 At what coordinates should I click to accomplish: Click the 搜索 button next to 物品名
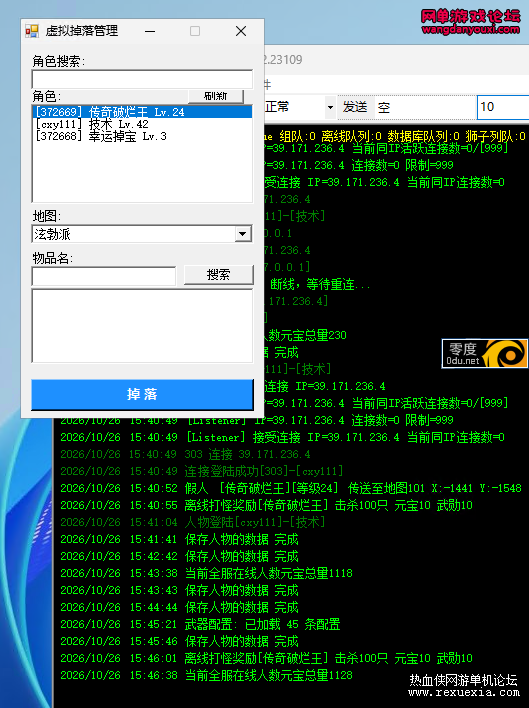pyautogui.click(x=218, y=275)
